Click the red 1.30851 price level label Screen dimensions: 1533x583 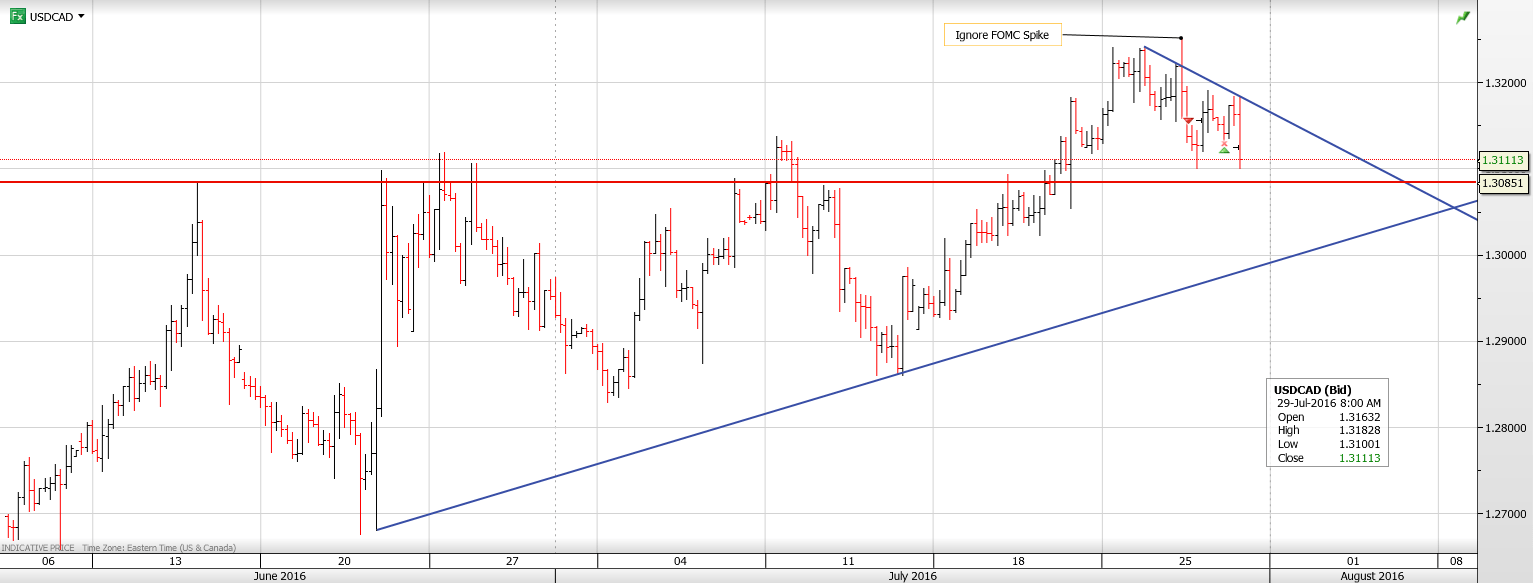point(1505,183)
